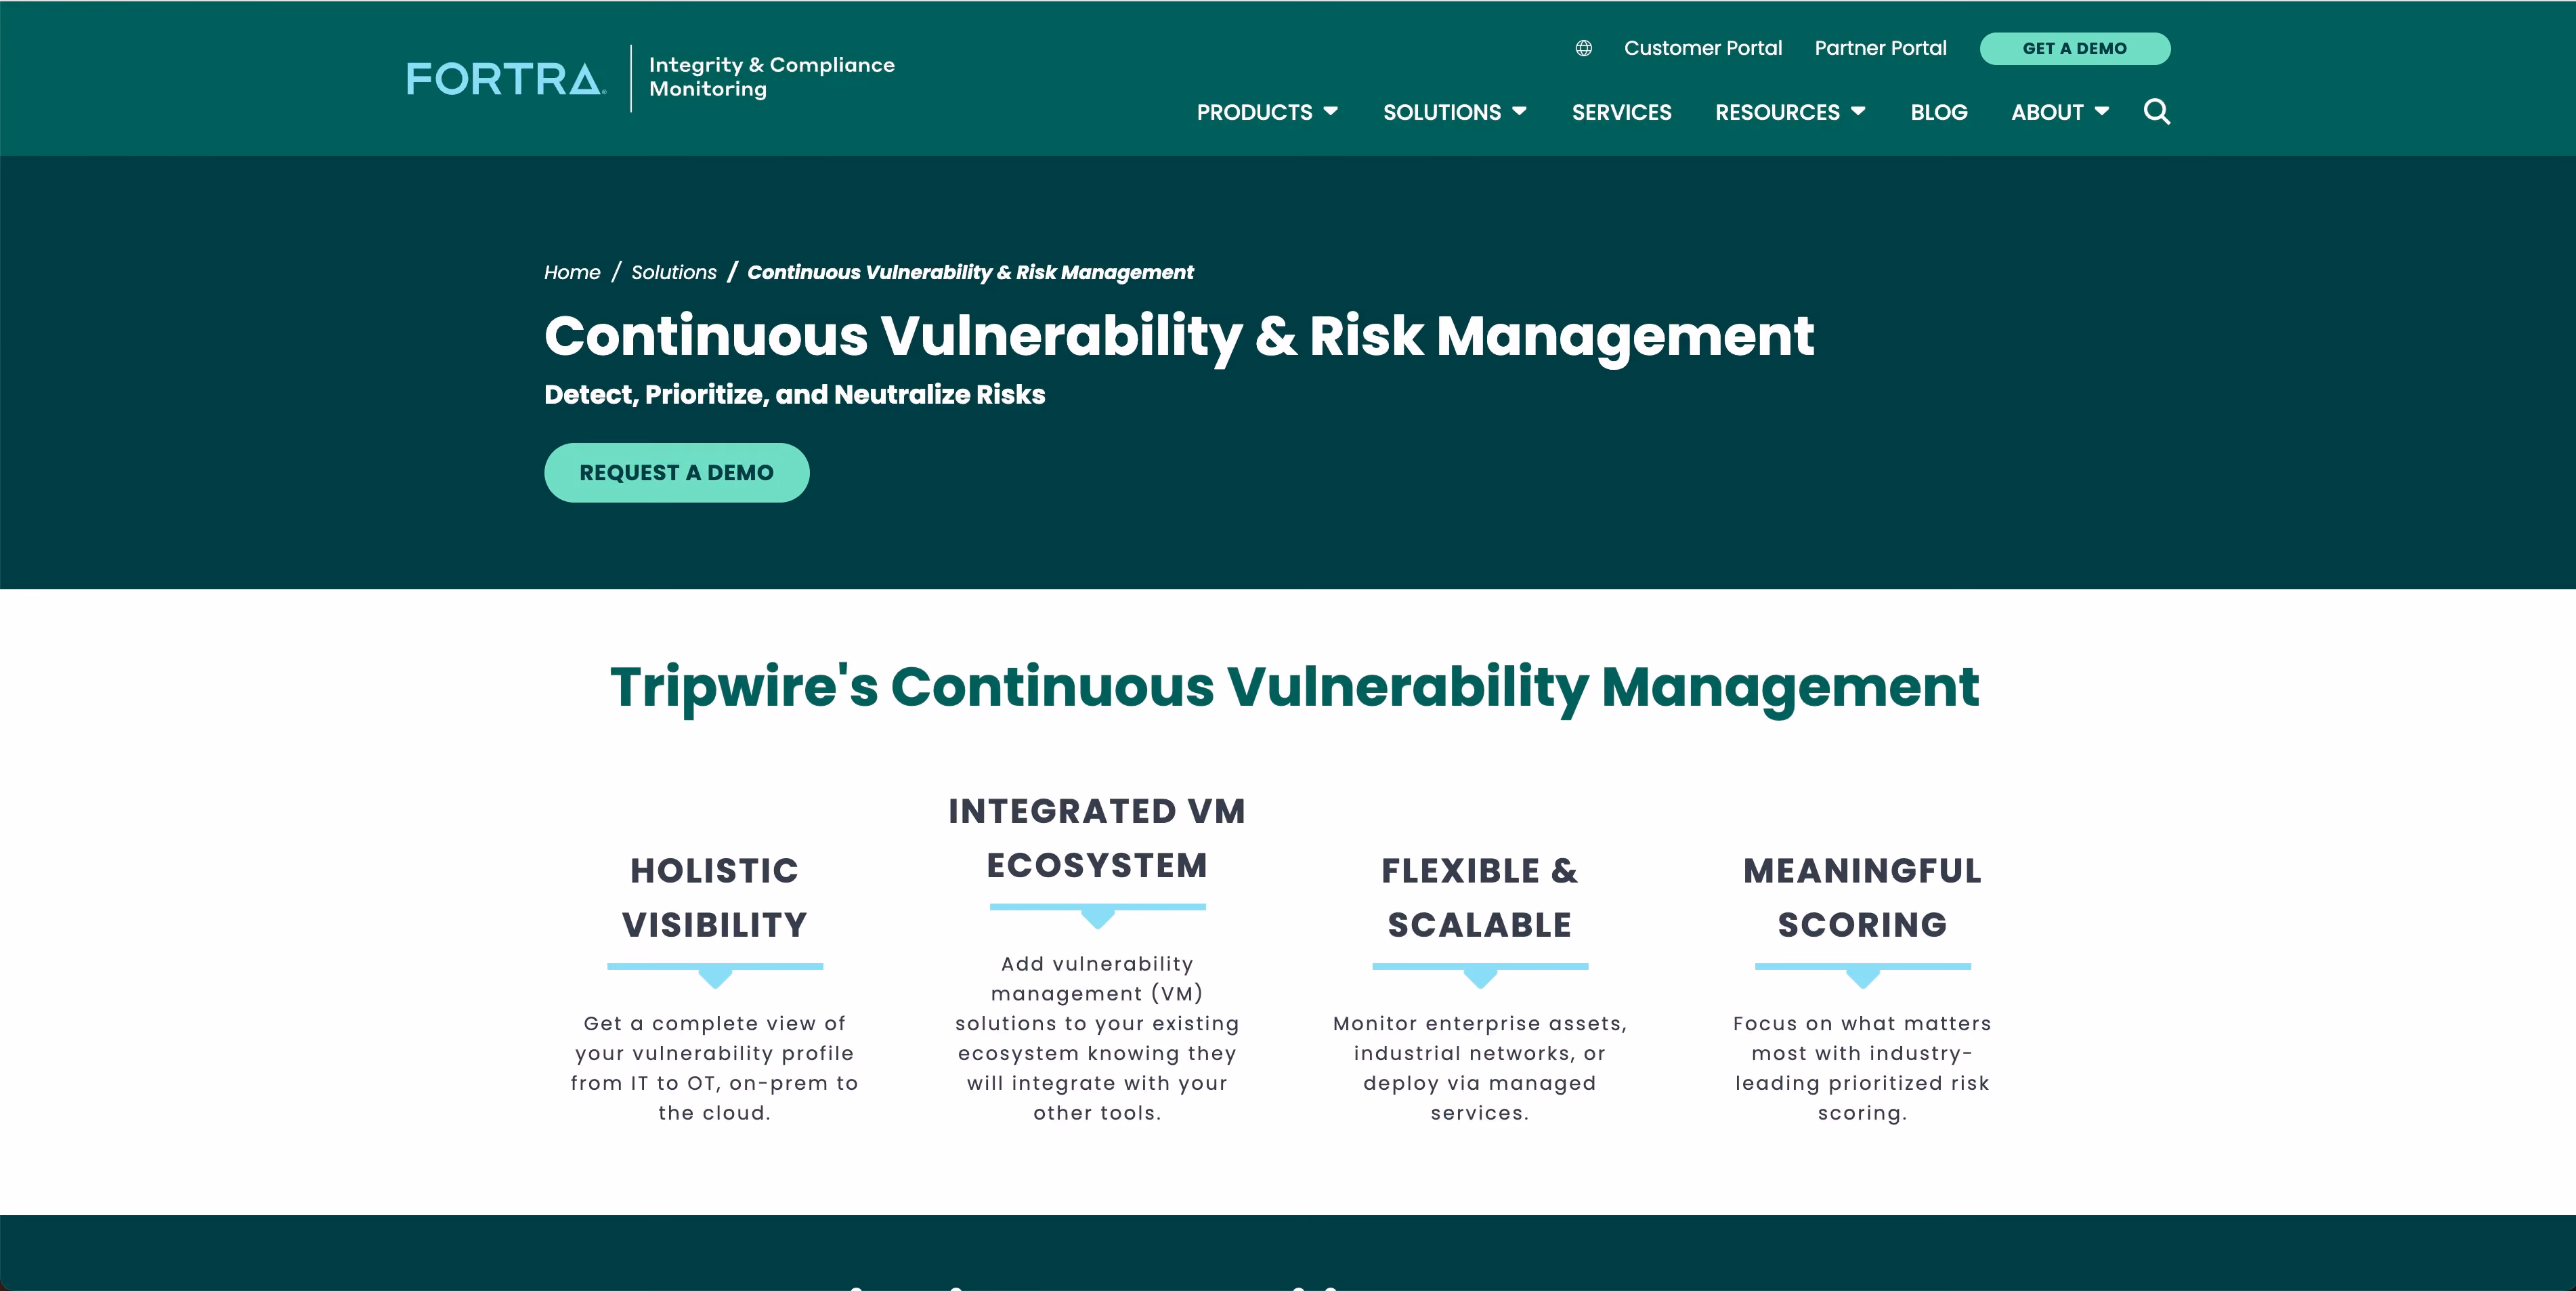Open the Customer Portal link
2576x1291 pixels.
click(x=1702, y=48)
